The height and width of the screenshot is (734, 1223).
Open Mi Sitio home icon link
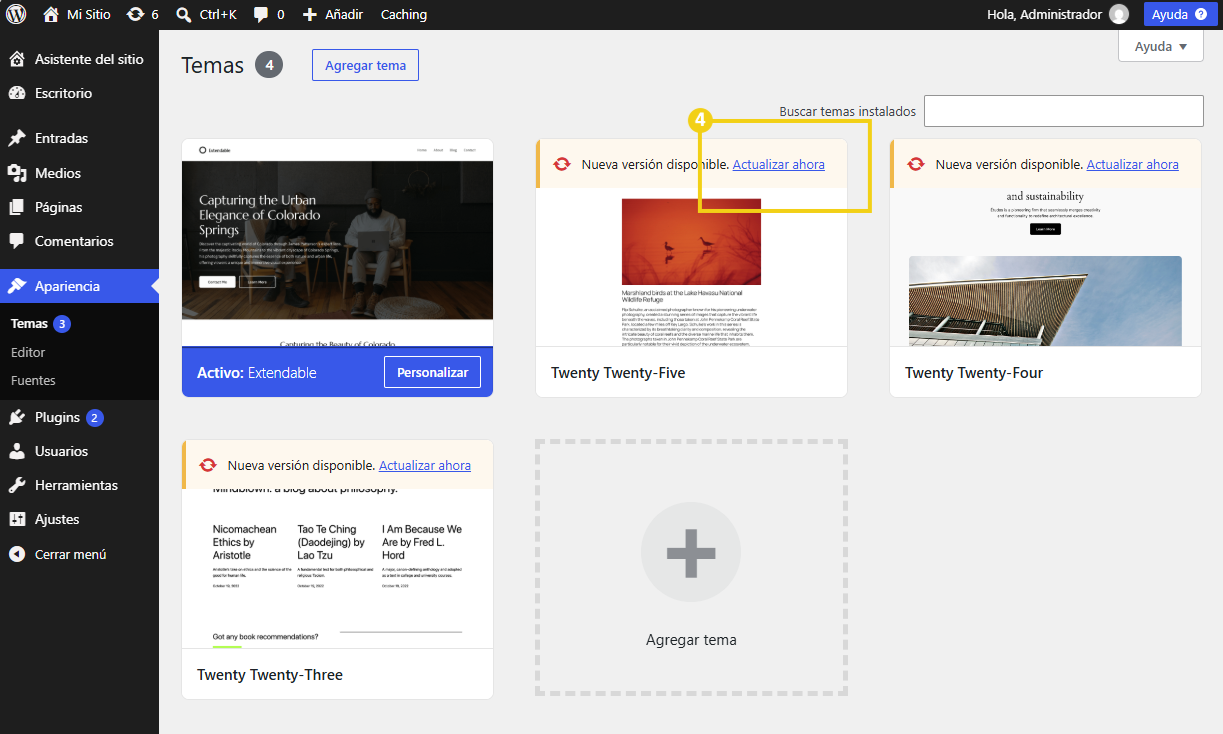pyautogui.click(x=51, y=14)
